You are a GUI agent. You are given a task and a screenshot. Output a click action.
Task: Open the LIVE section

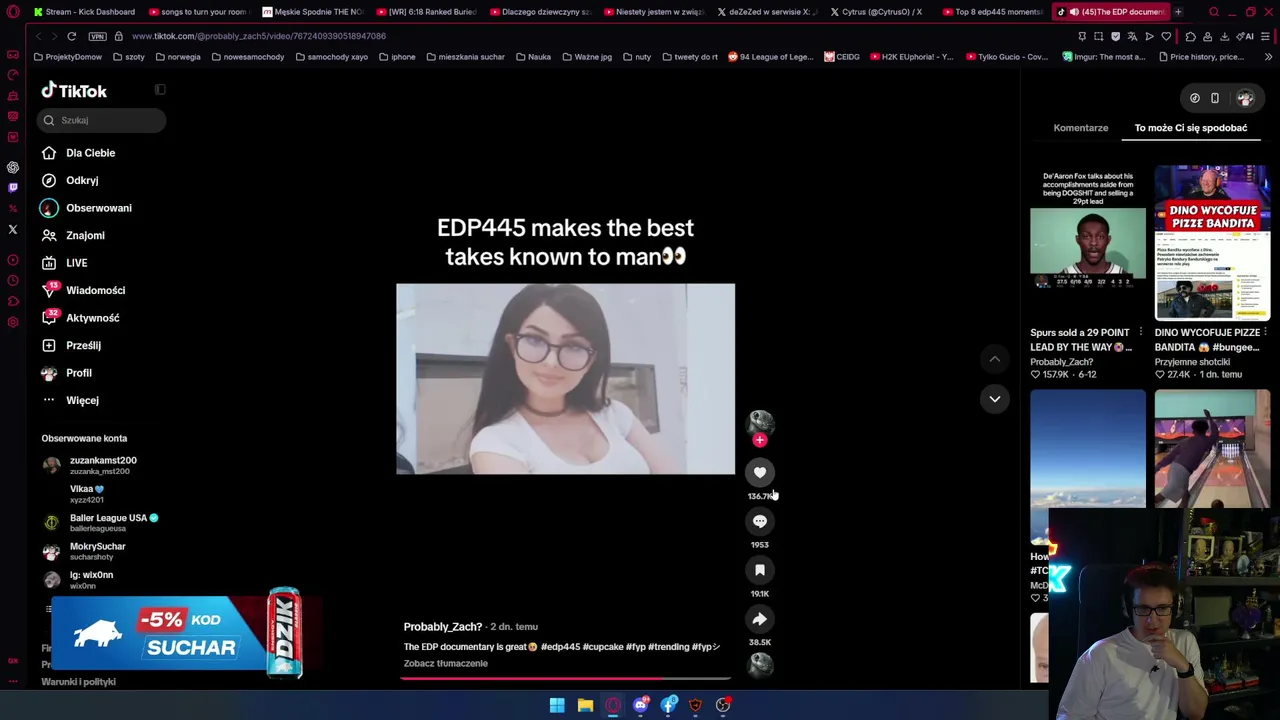(x=64, y=263)
